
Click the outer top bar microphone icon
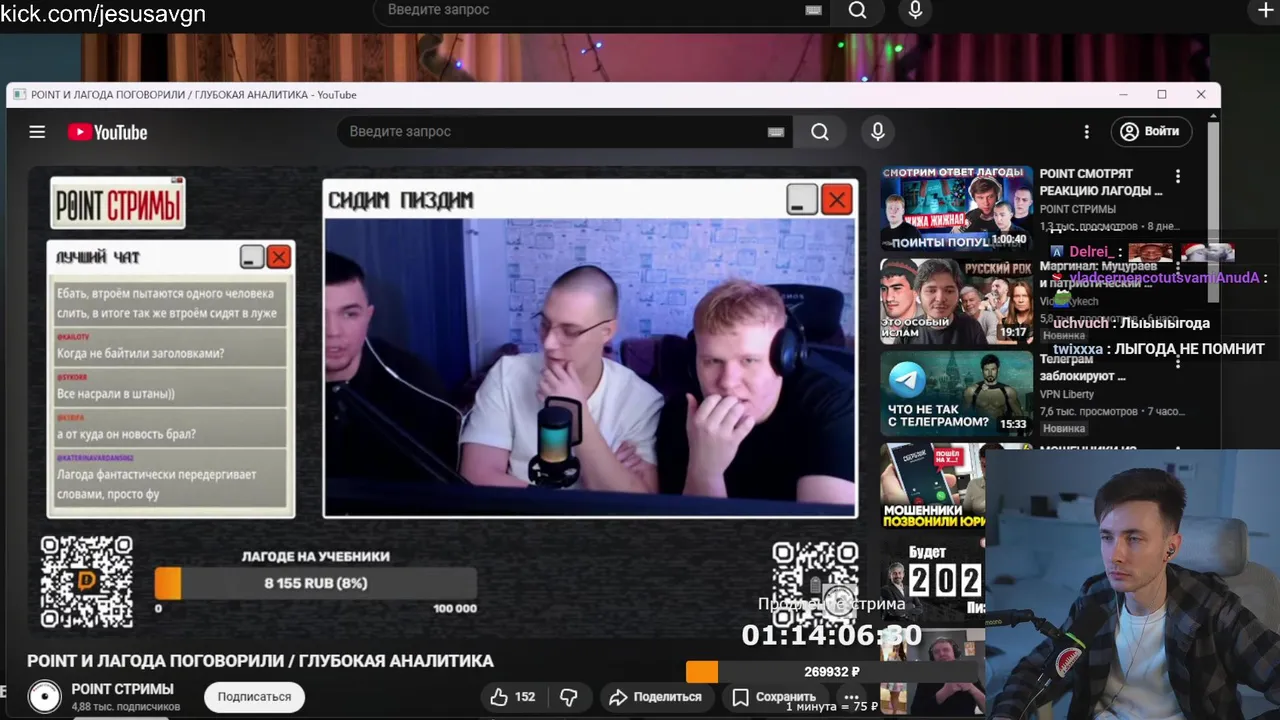[x=915, y=10]
